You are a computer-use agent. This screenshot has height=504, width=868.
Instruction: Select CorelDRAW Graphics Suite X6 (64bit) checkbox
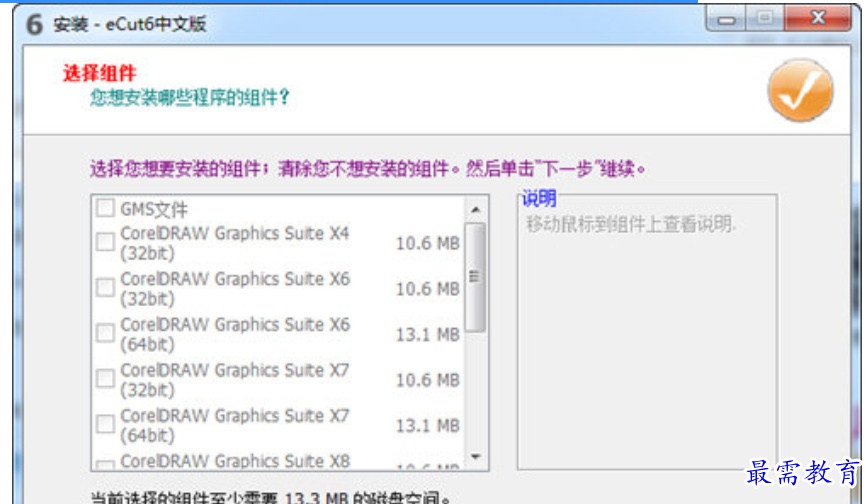pos(105,333)
